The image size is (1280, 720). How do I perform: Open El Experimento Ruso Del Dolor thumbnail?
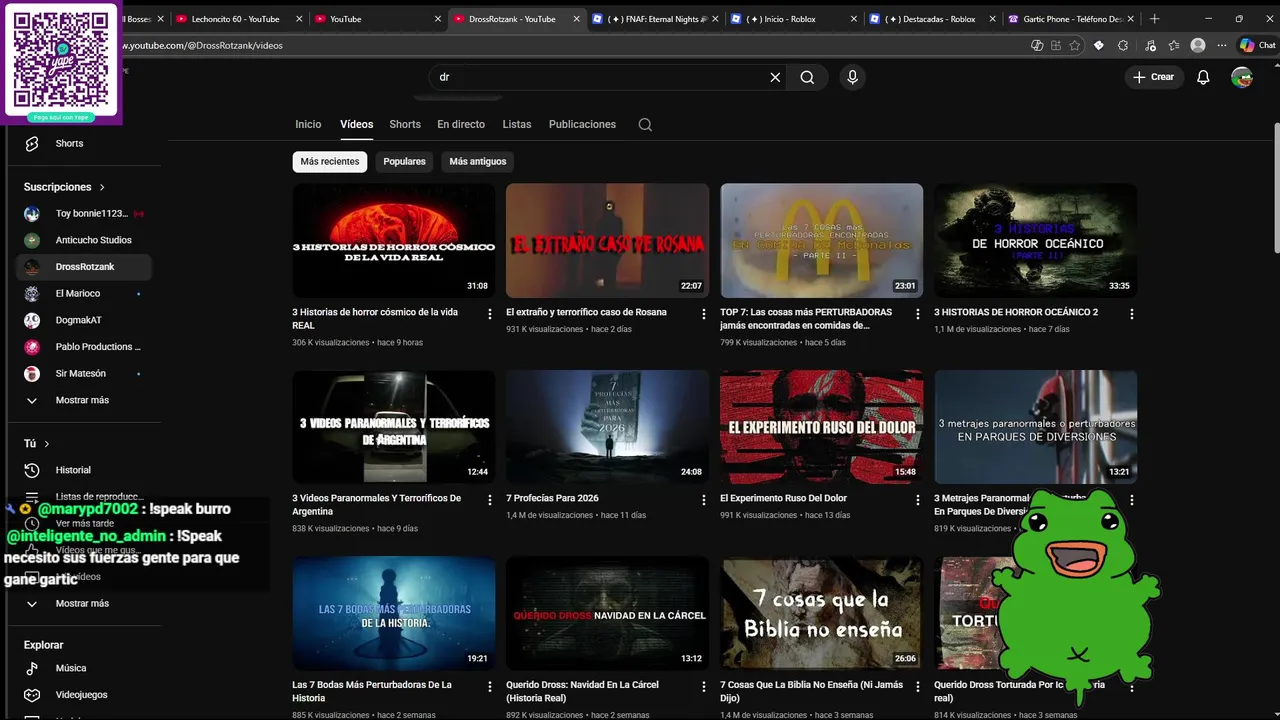(821, 427)
